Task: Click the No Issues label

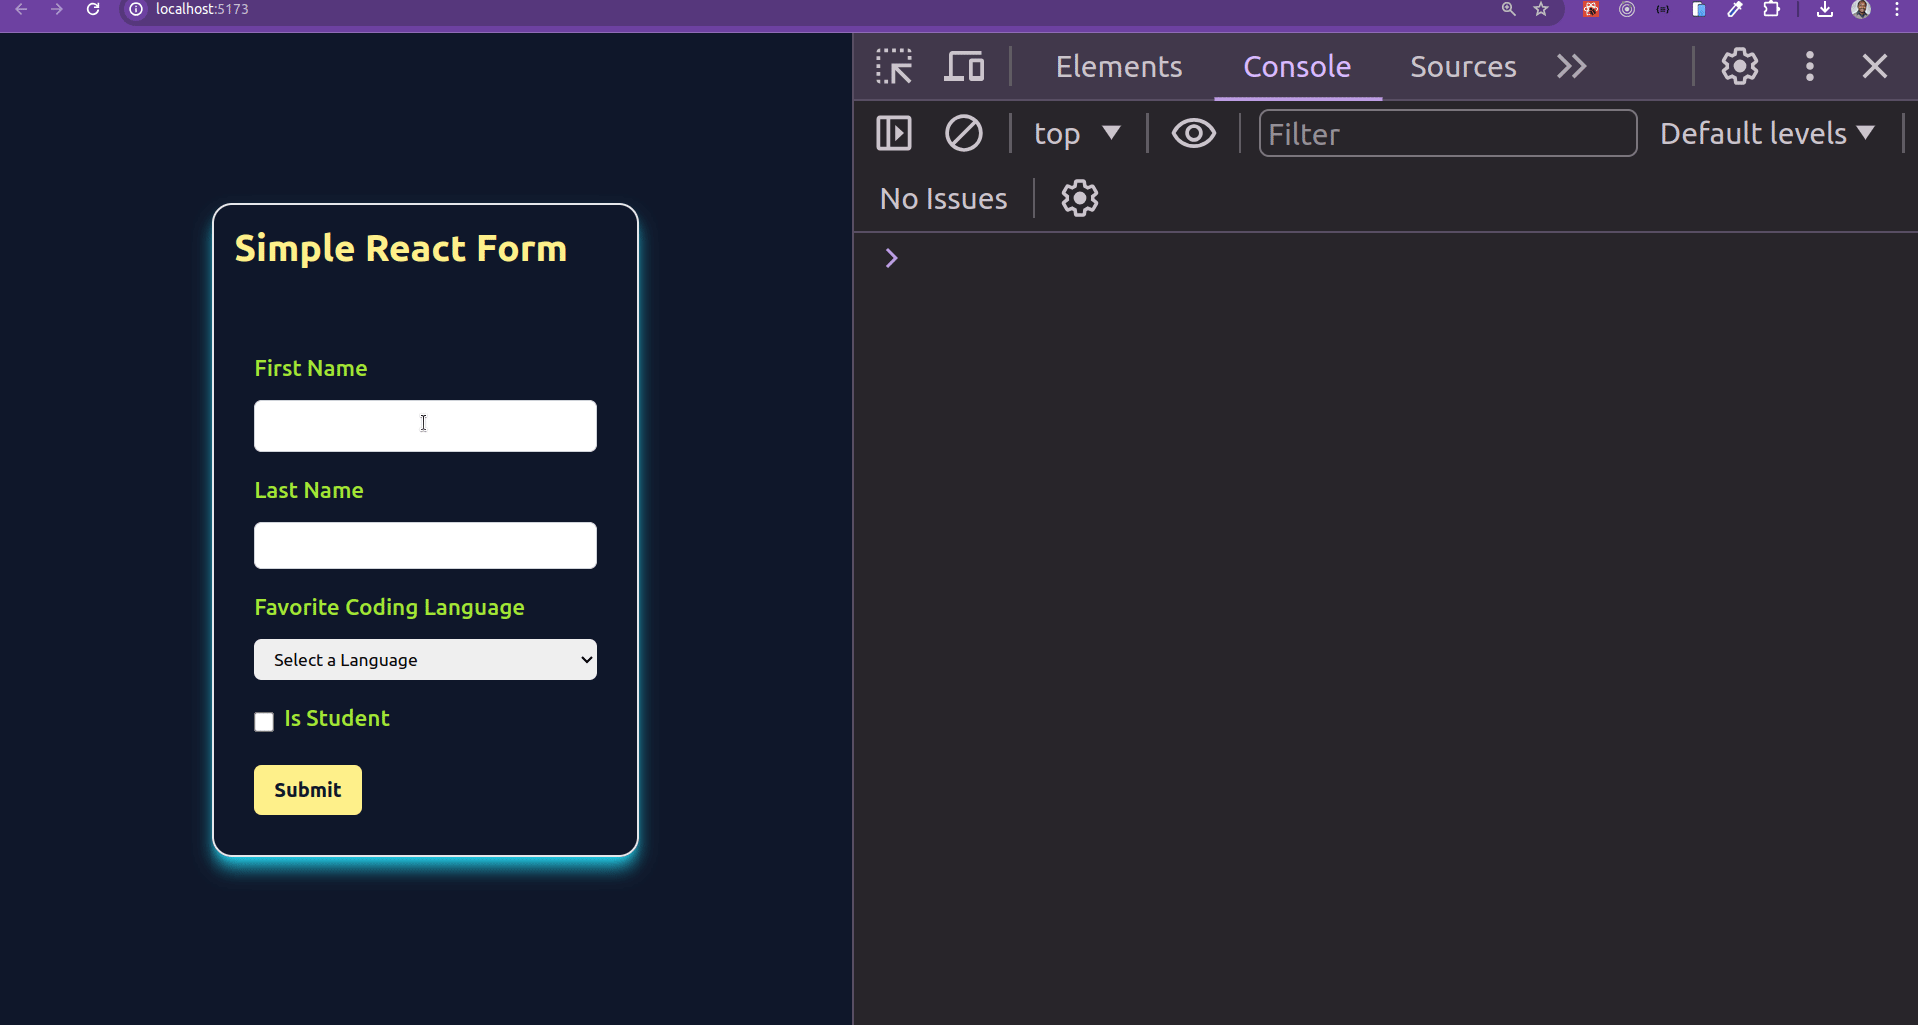Action: pyautogui.click(x=944, y=198)
